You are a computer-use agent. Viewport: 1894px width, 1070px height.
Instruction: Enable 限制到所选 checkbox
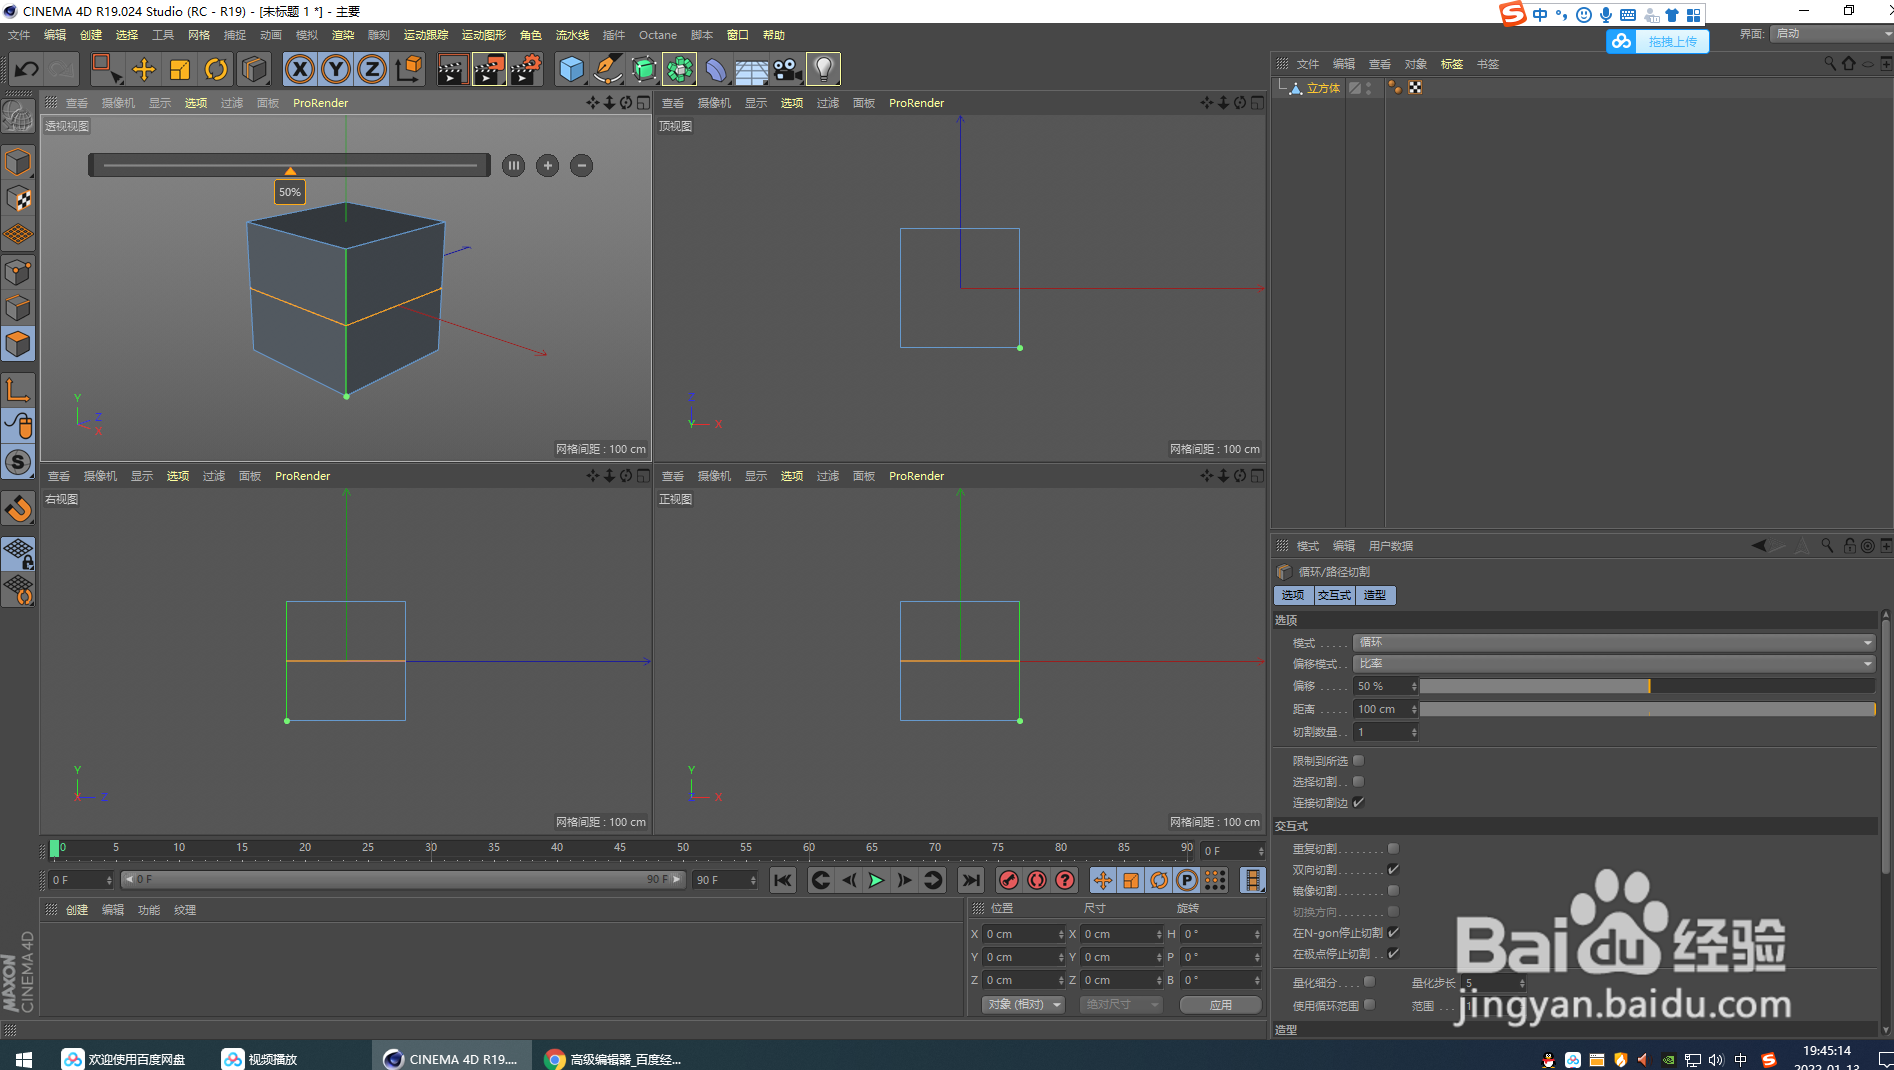[1358, 761]
